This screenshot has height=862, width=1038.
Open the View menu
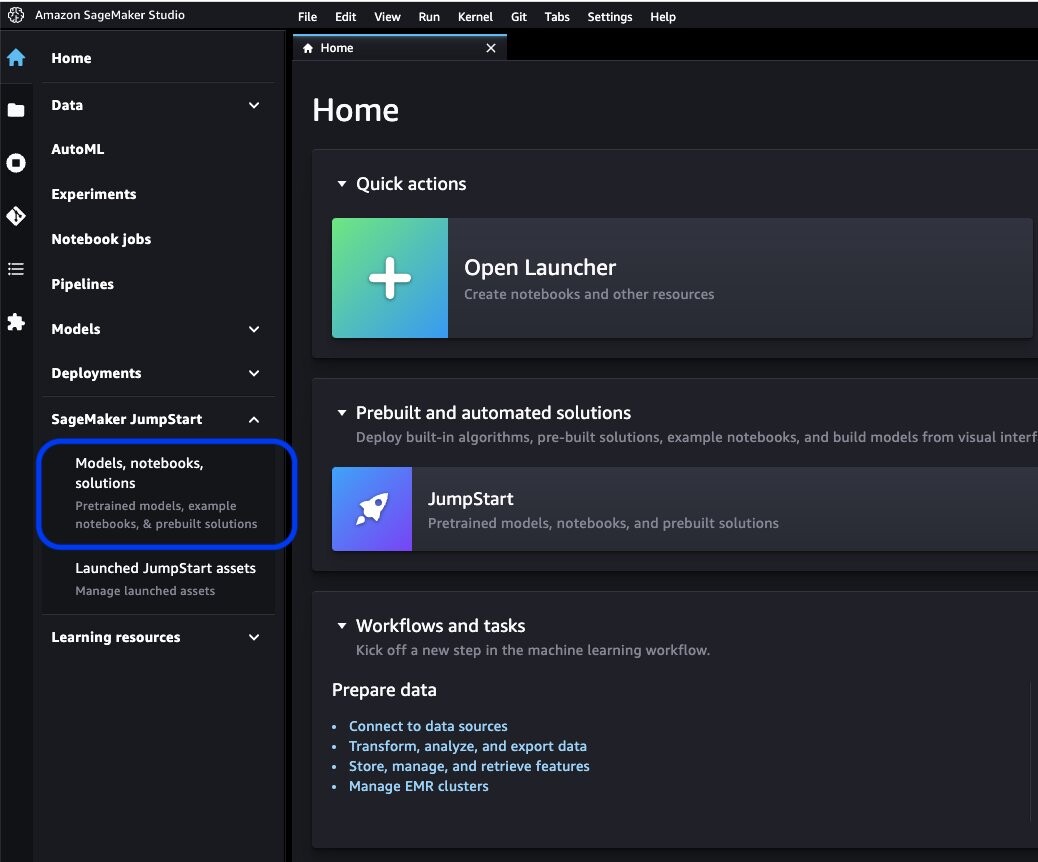point(387,17)
